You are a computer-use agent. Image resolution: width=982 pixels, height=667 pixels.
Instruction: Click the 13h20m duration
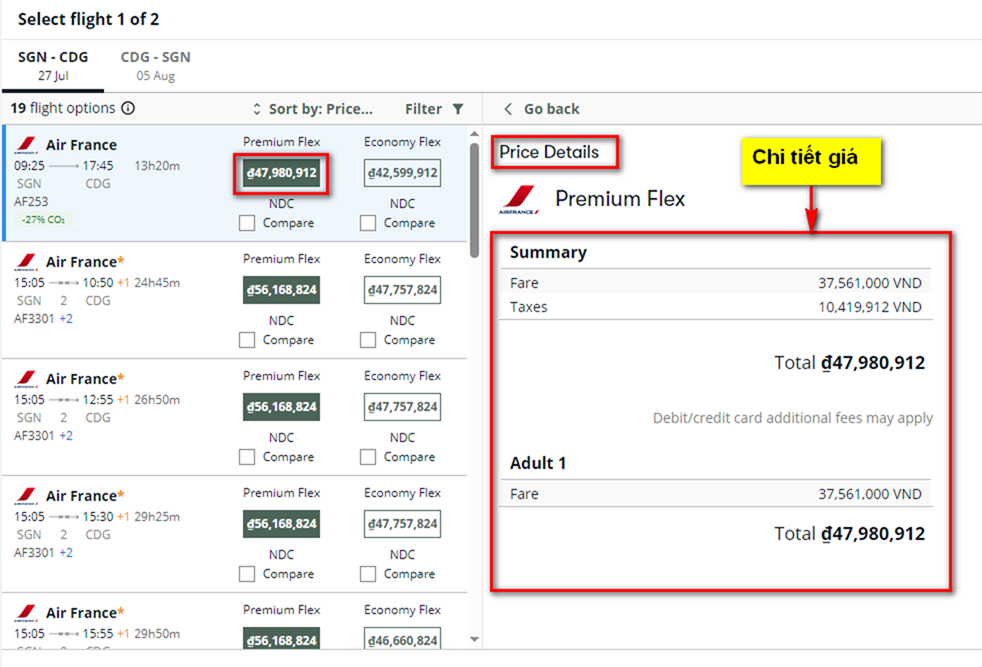click(157, 166)
